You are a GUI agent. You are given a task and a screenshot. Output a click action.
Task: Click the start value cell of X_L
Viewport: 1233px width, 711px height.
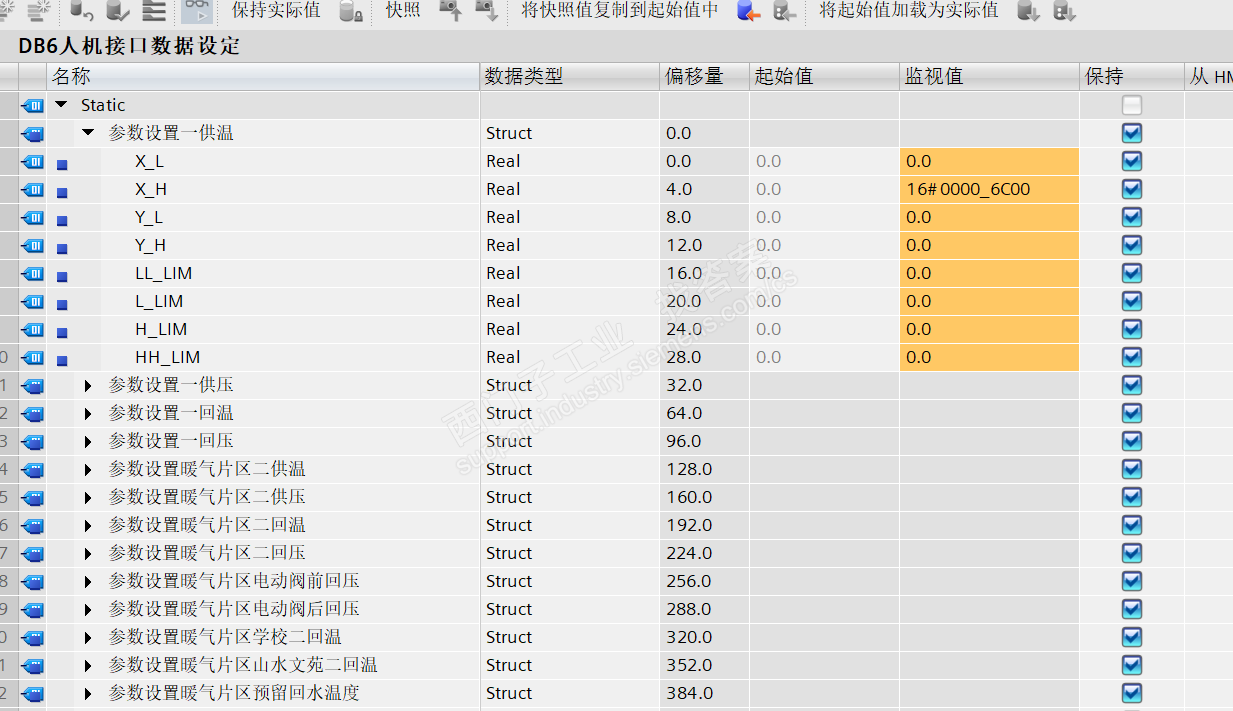(825, 161)
